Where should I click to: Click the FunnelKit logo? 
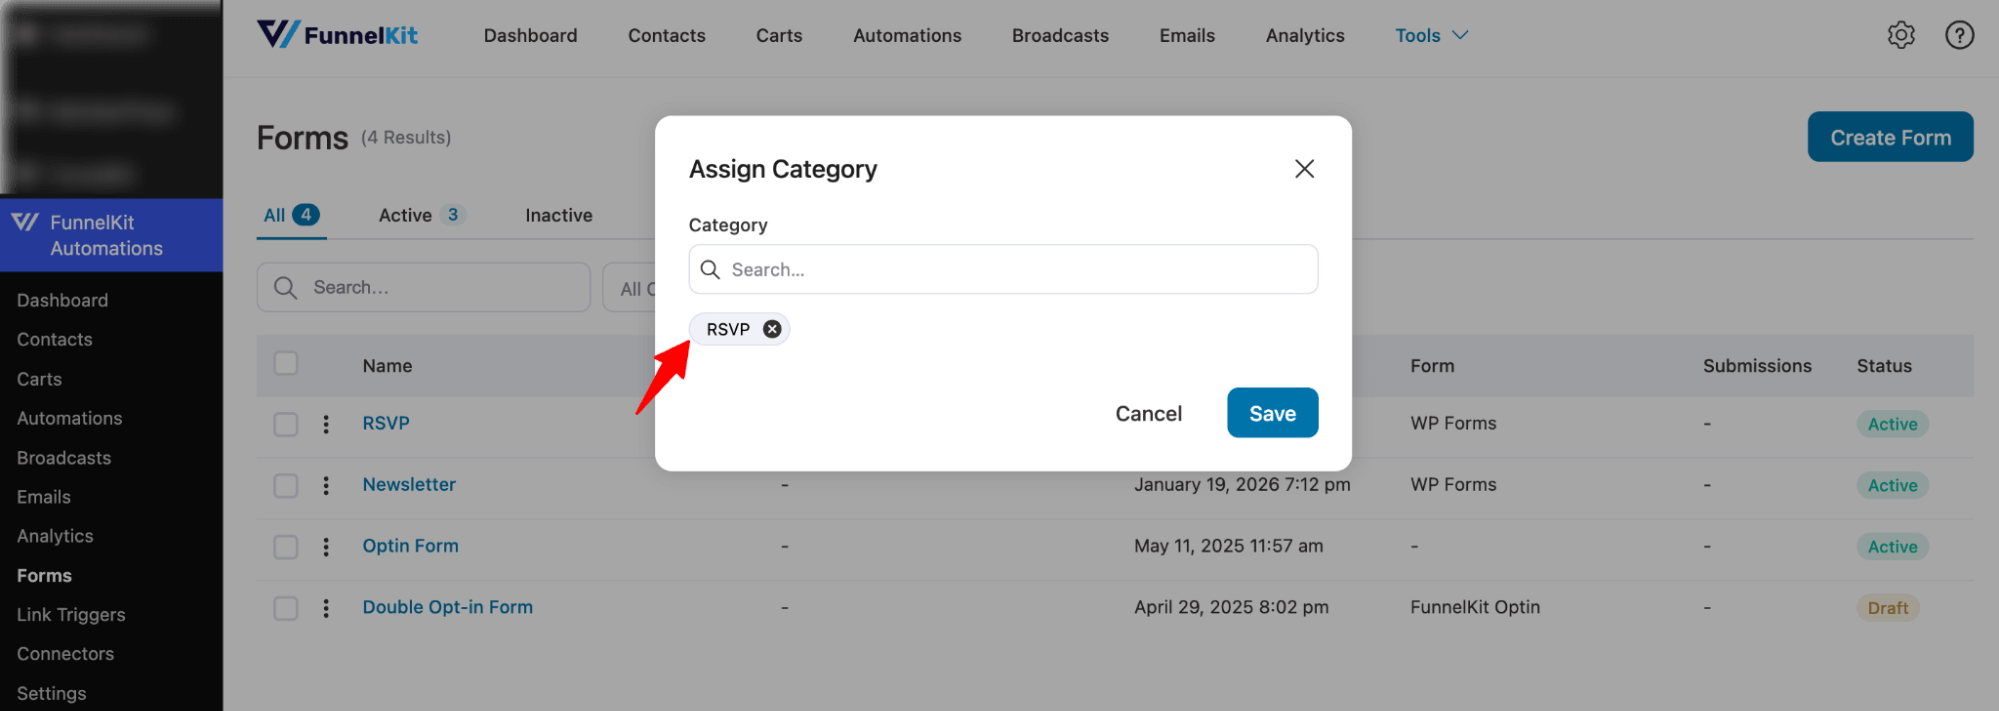(x=337, y=33)
